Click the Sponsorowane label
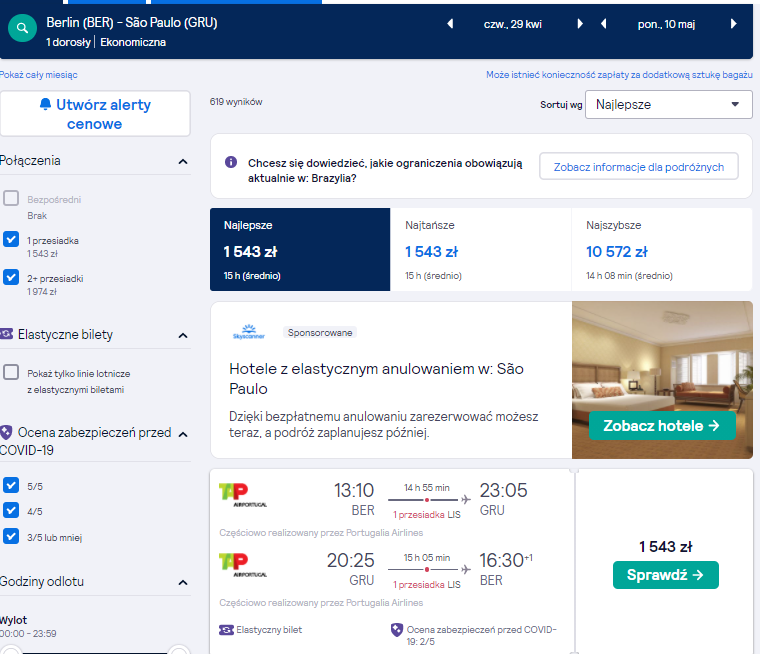Image resolution: width=760 pixels, height=654 pixels. click(x=320, y=333)
